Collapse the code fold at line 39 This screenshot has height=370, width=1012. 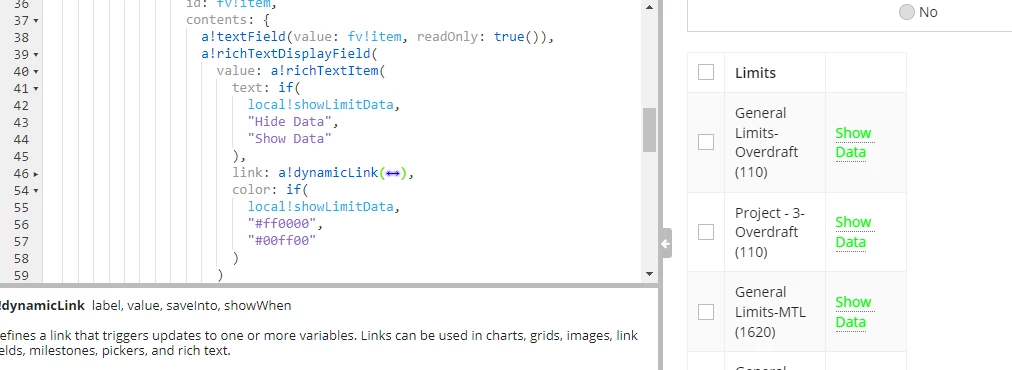click(35, 55)
